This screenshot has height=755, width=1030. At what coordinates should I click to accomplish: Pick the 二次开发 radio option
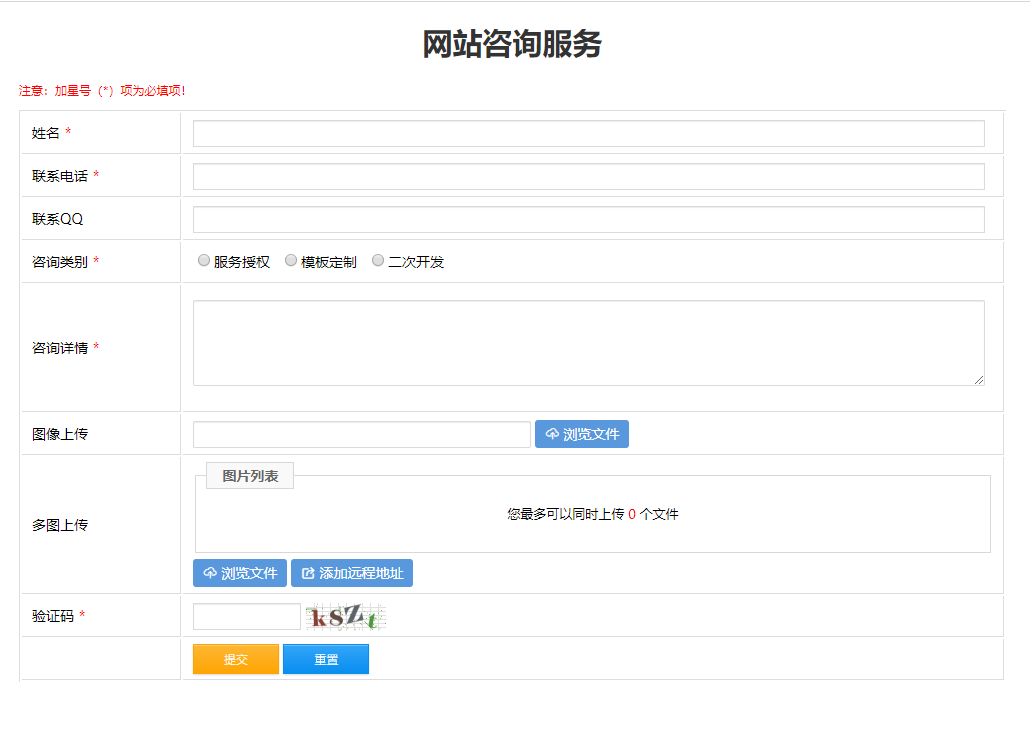pos(378,261)
